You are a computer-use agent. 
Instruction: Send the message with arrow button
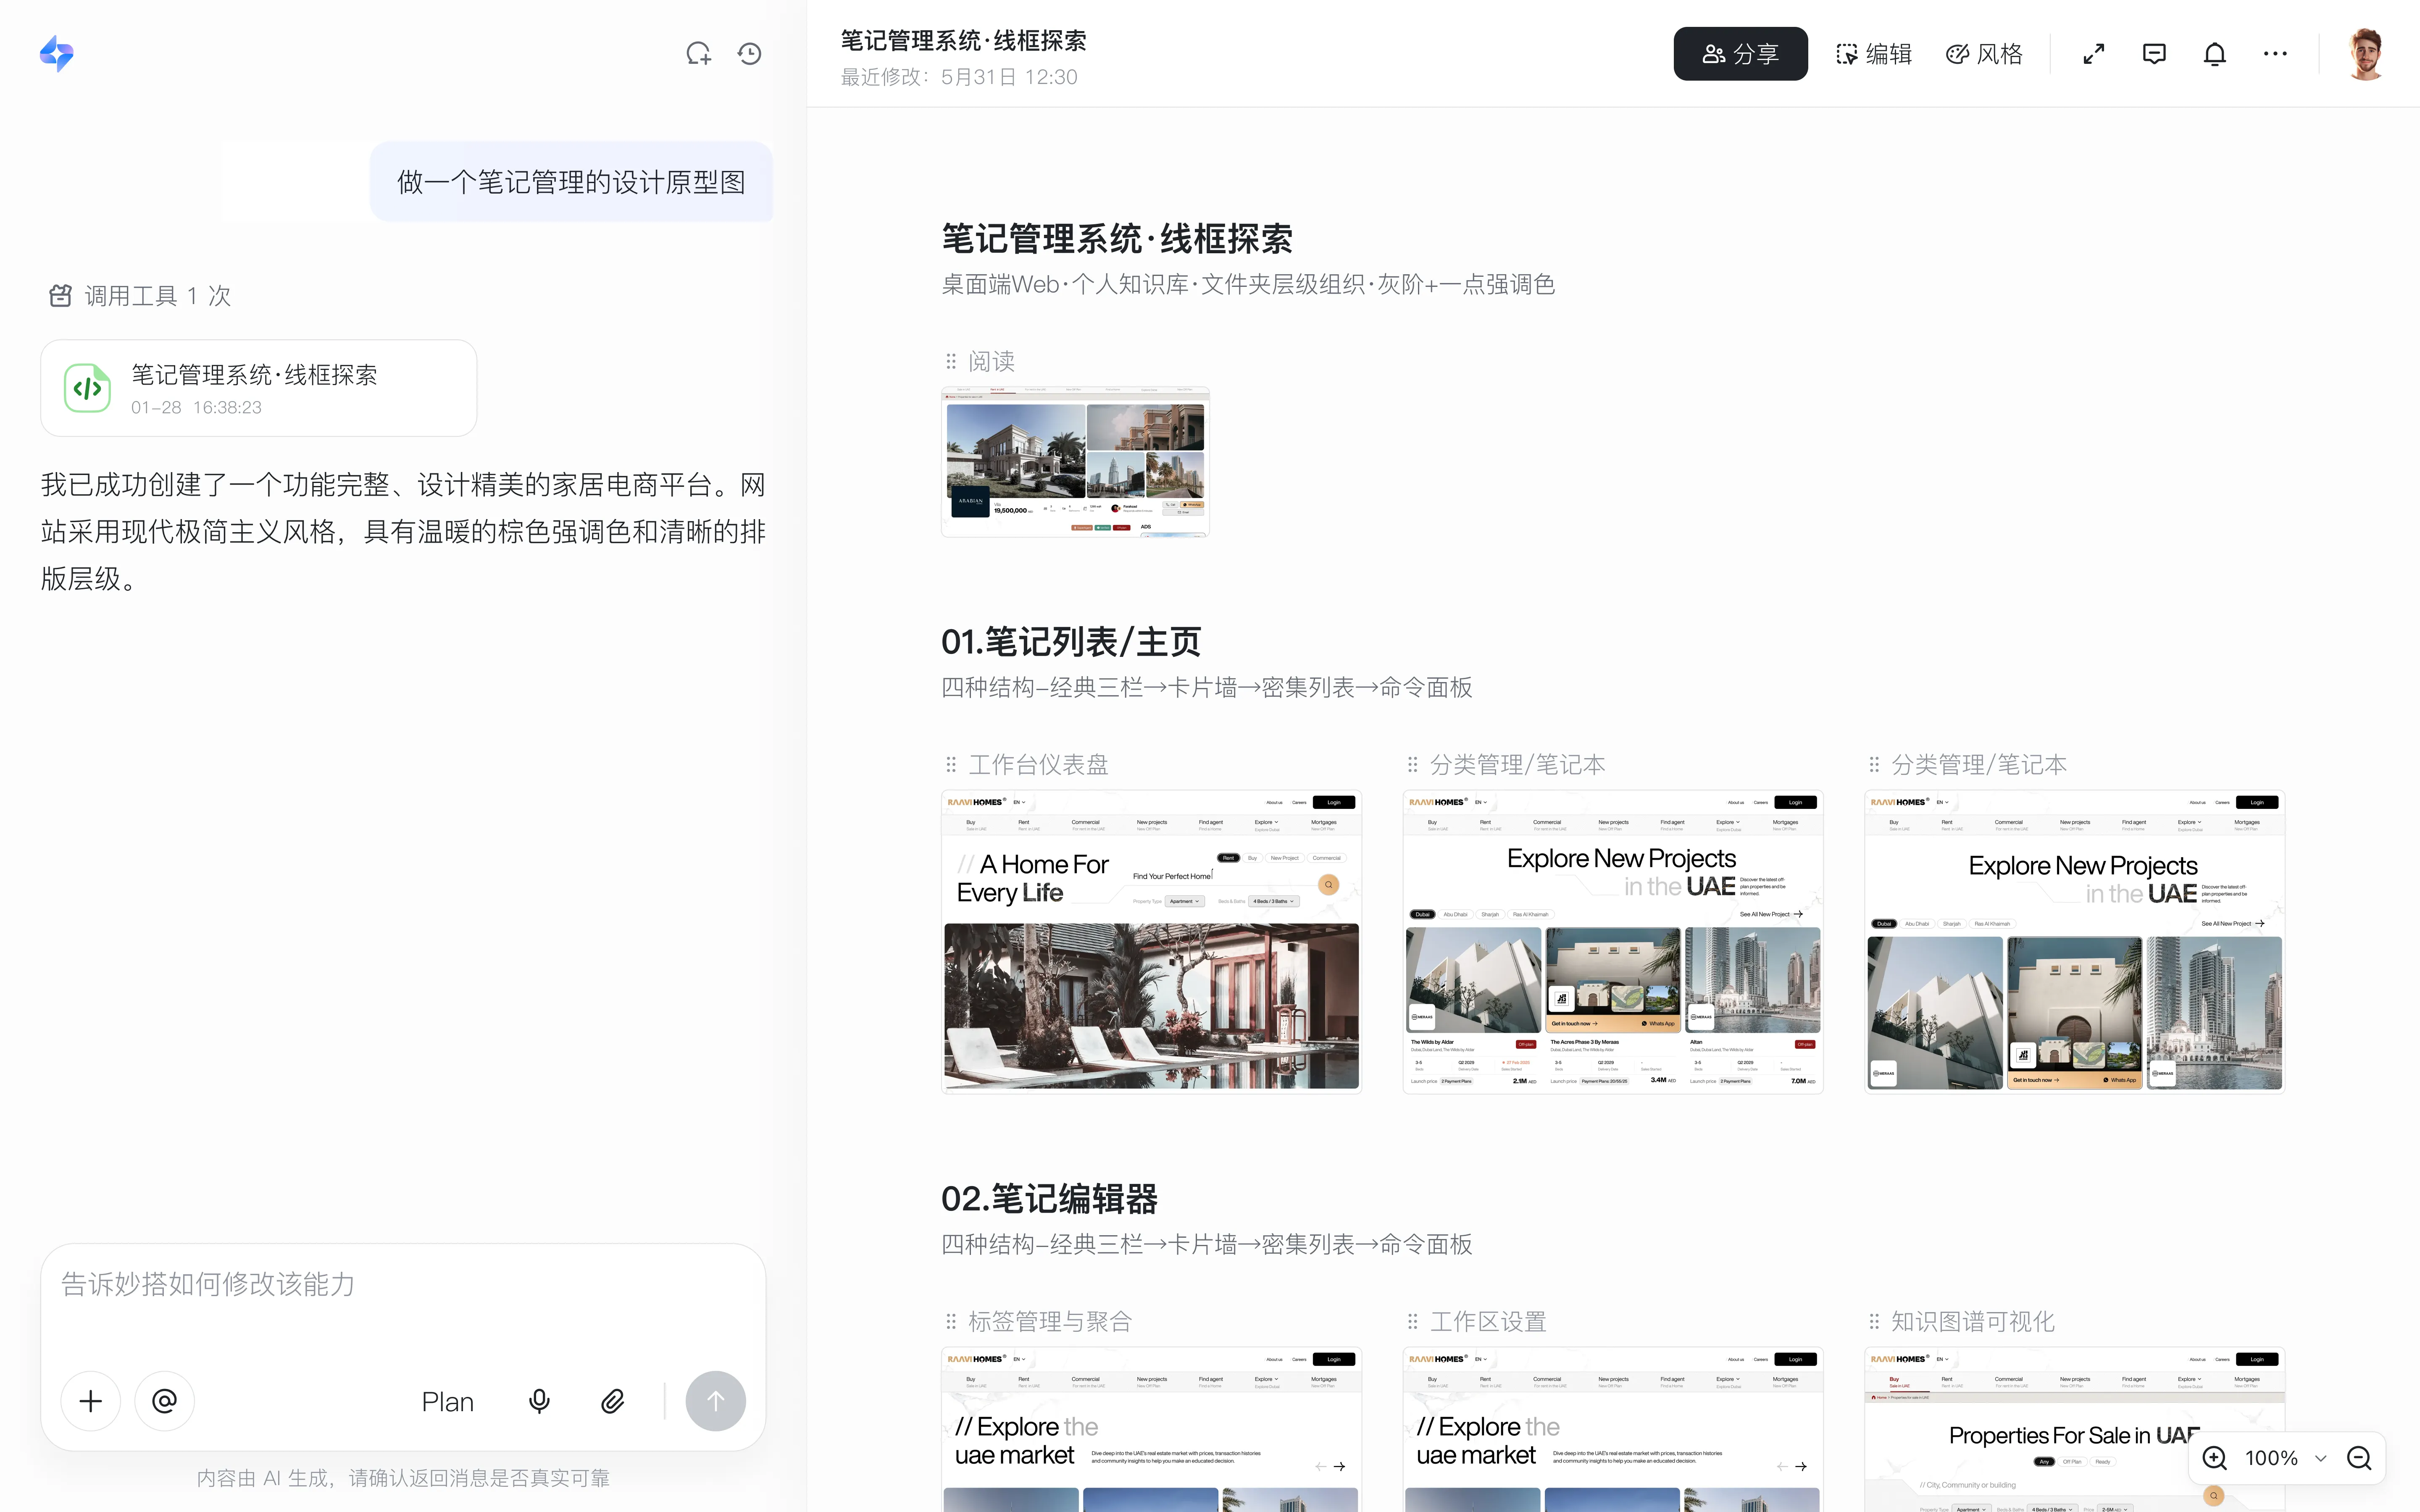pos(716,1401)
